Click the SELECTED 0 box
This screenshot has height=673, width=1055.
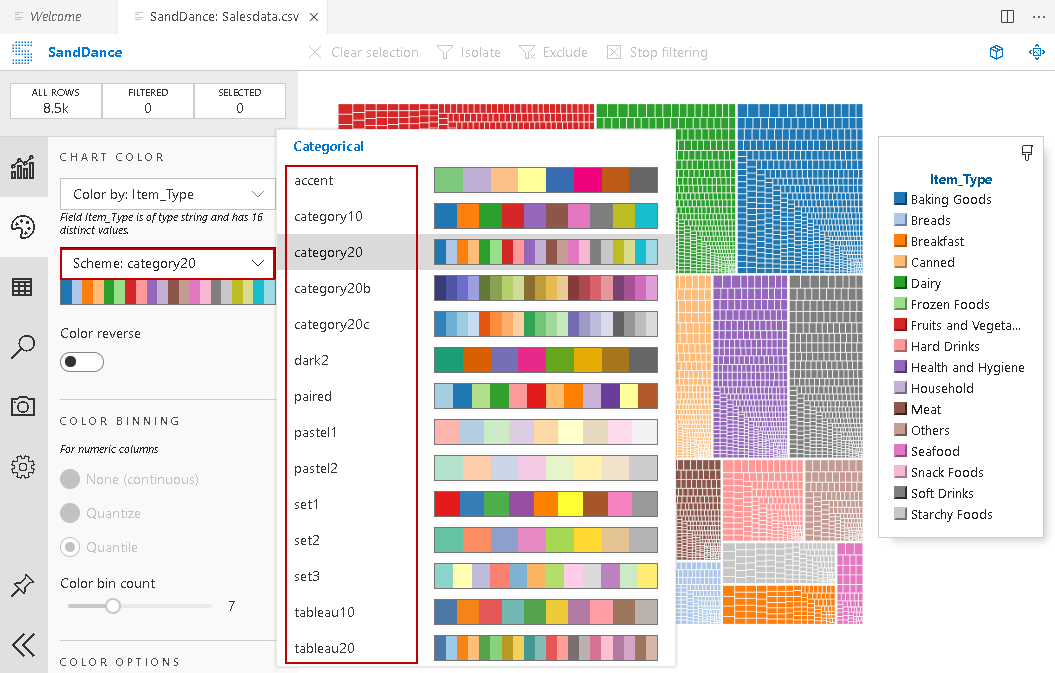tap(240, 101)
